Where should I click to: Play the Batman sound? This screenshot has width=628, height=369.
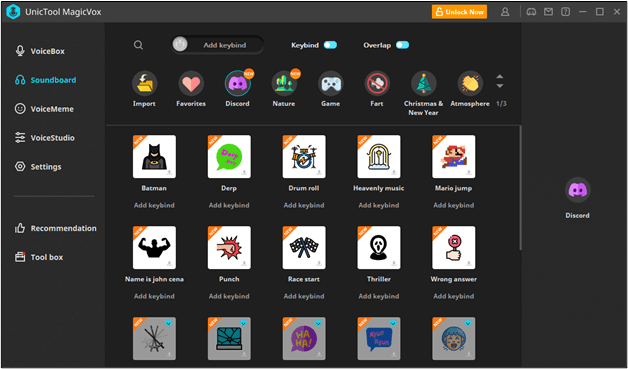click(x=154, y=157)
